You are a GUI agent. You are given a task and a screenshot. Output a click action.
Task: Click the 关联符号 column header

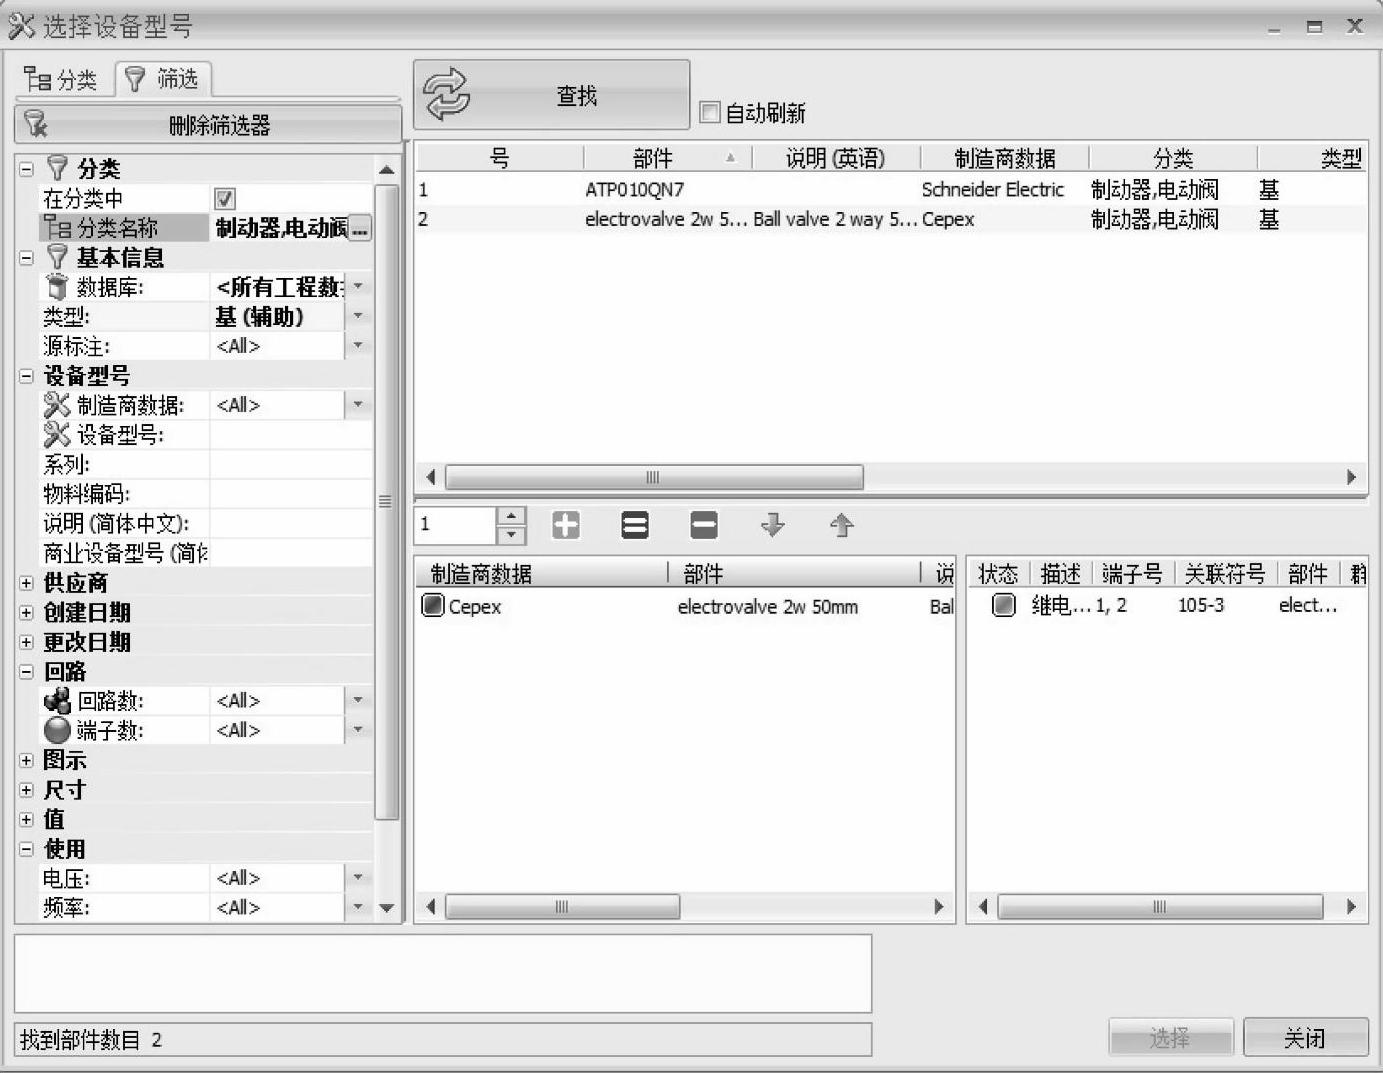coord(1225,574)
